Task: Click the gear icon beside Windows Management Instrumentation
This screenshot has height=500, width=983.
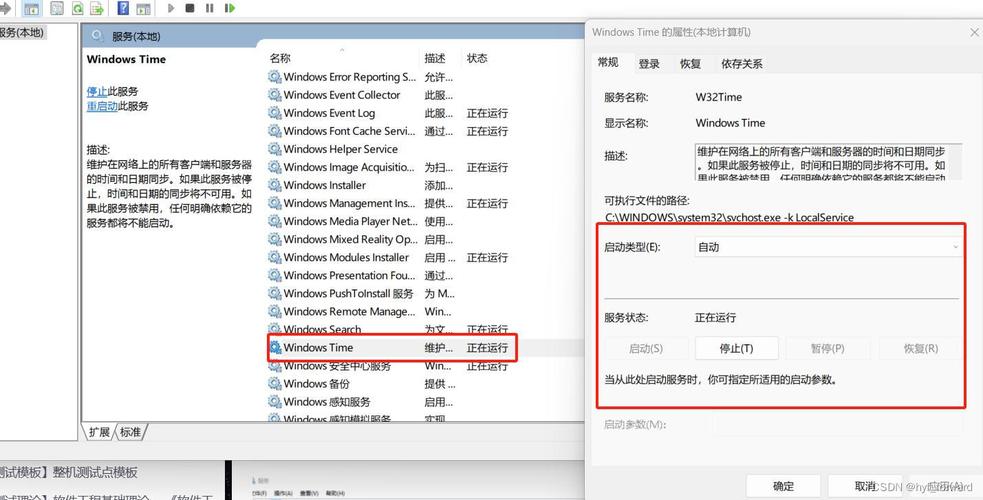Action: [x=275, y=204]
